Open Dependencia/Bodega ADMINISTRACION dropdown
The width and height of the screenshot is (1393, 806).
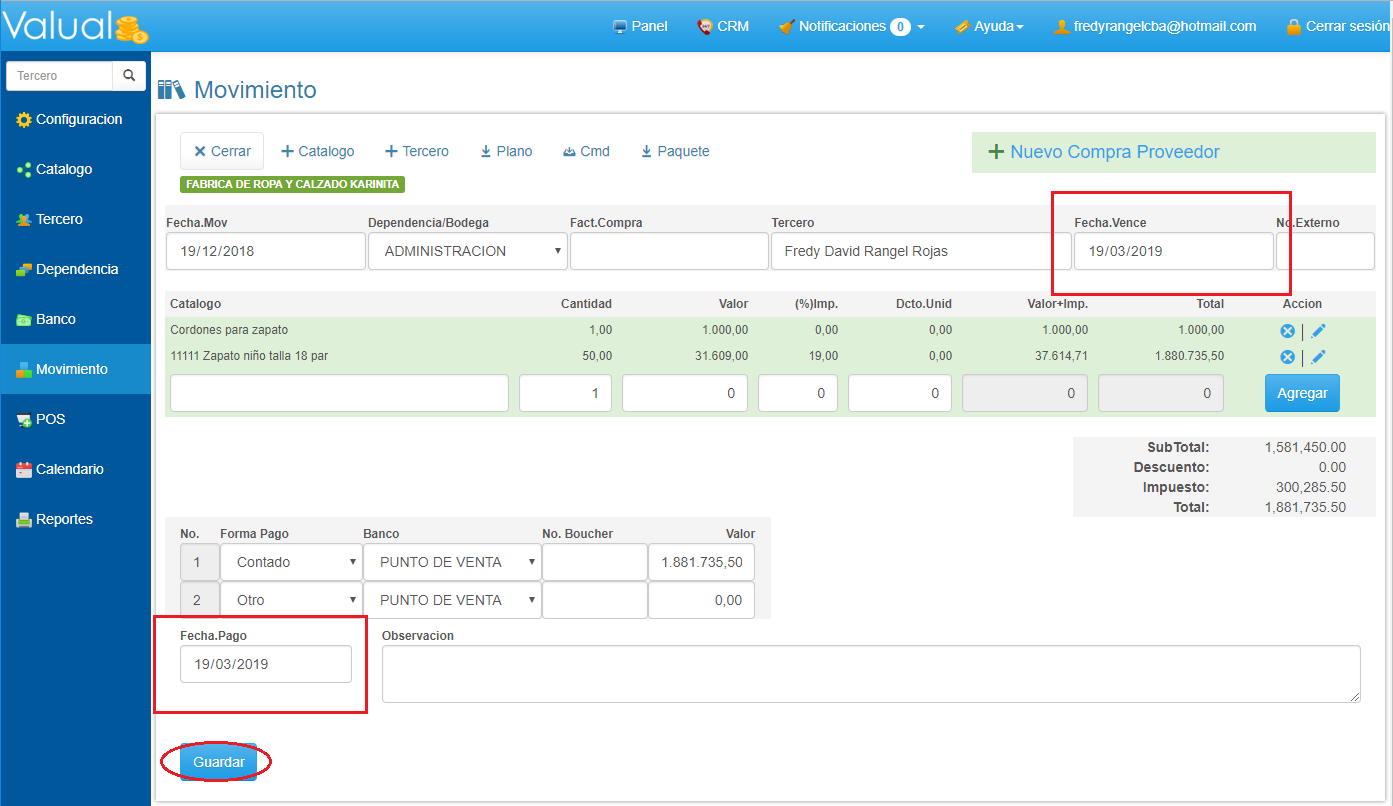click(x=467, y=252)
